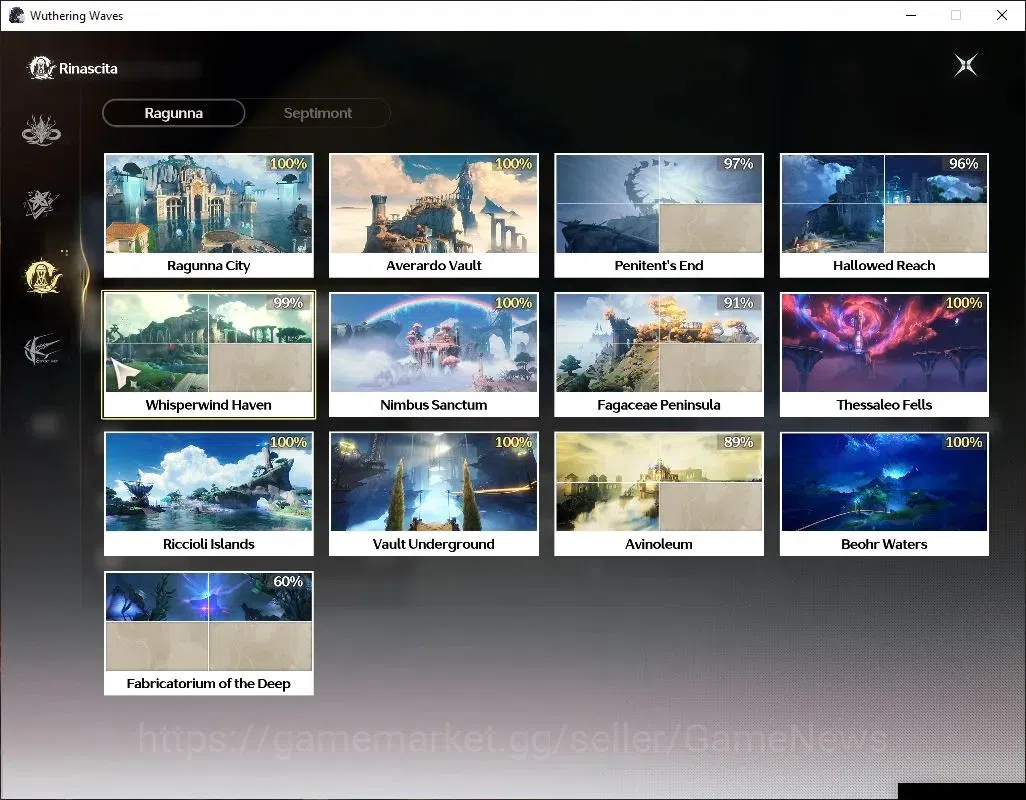Minimize the Wuthering Waves window

point(910,15)
